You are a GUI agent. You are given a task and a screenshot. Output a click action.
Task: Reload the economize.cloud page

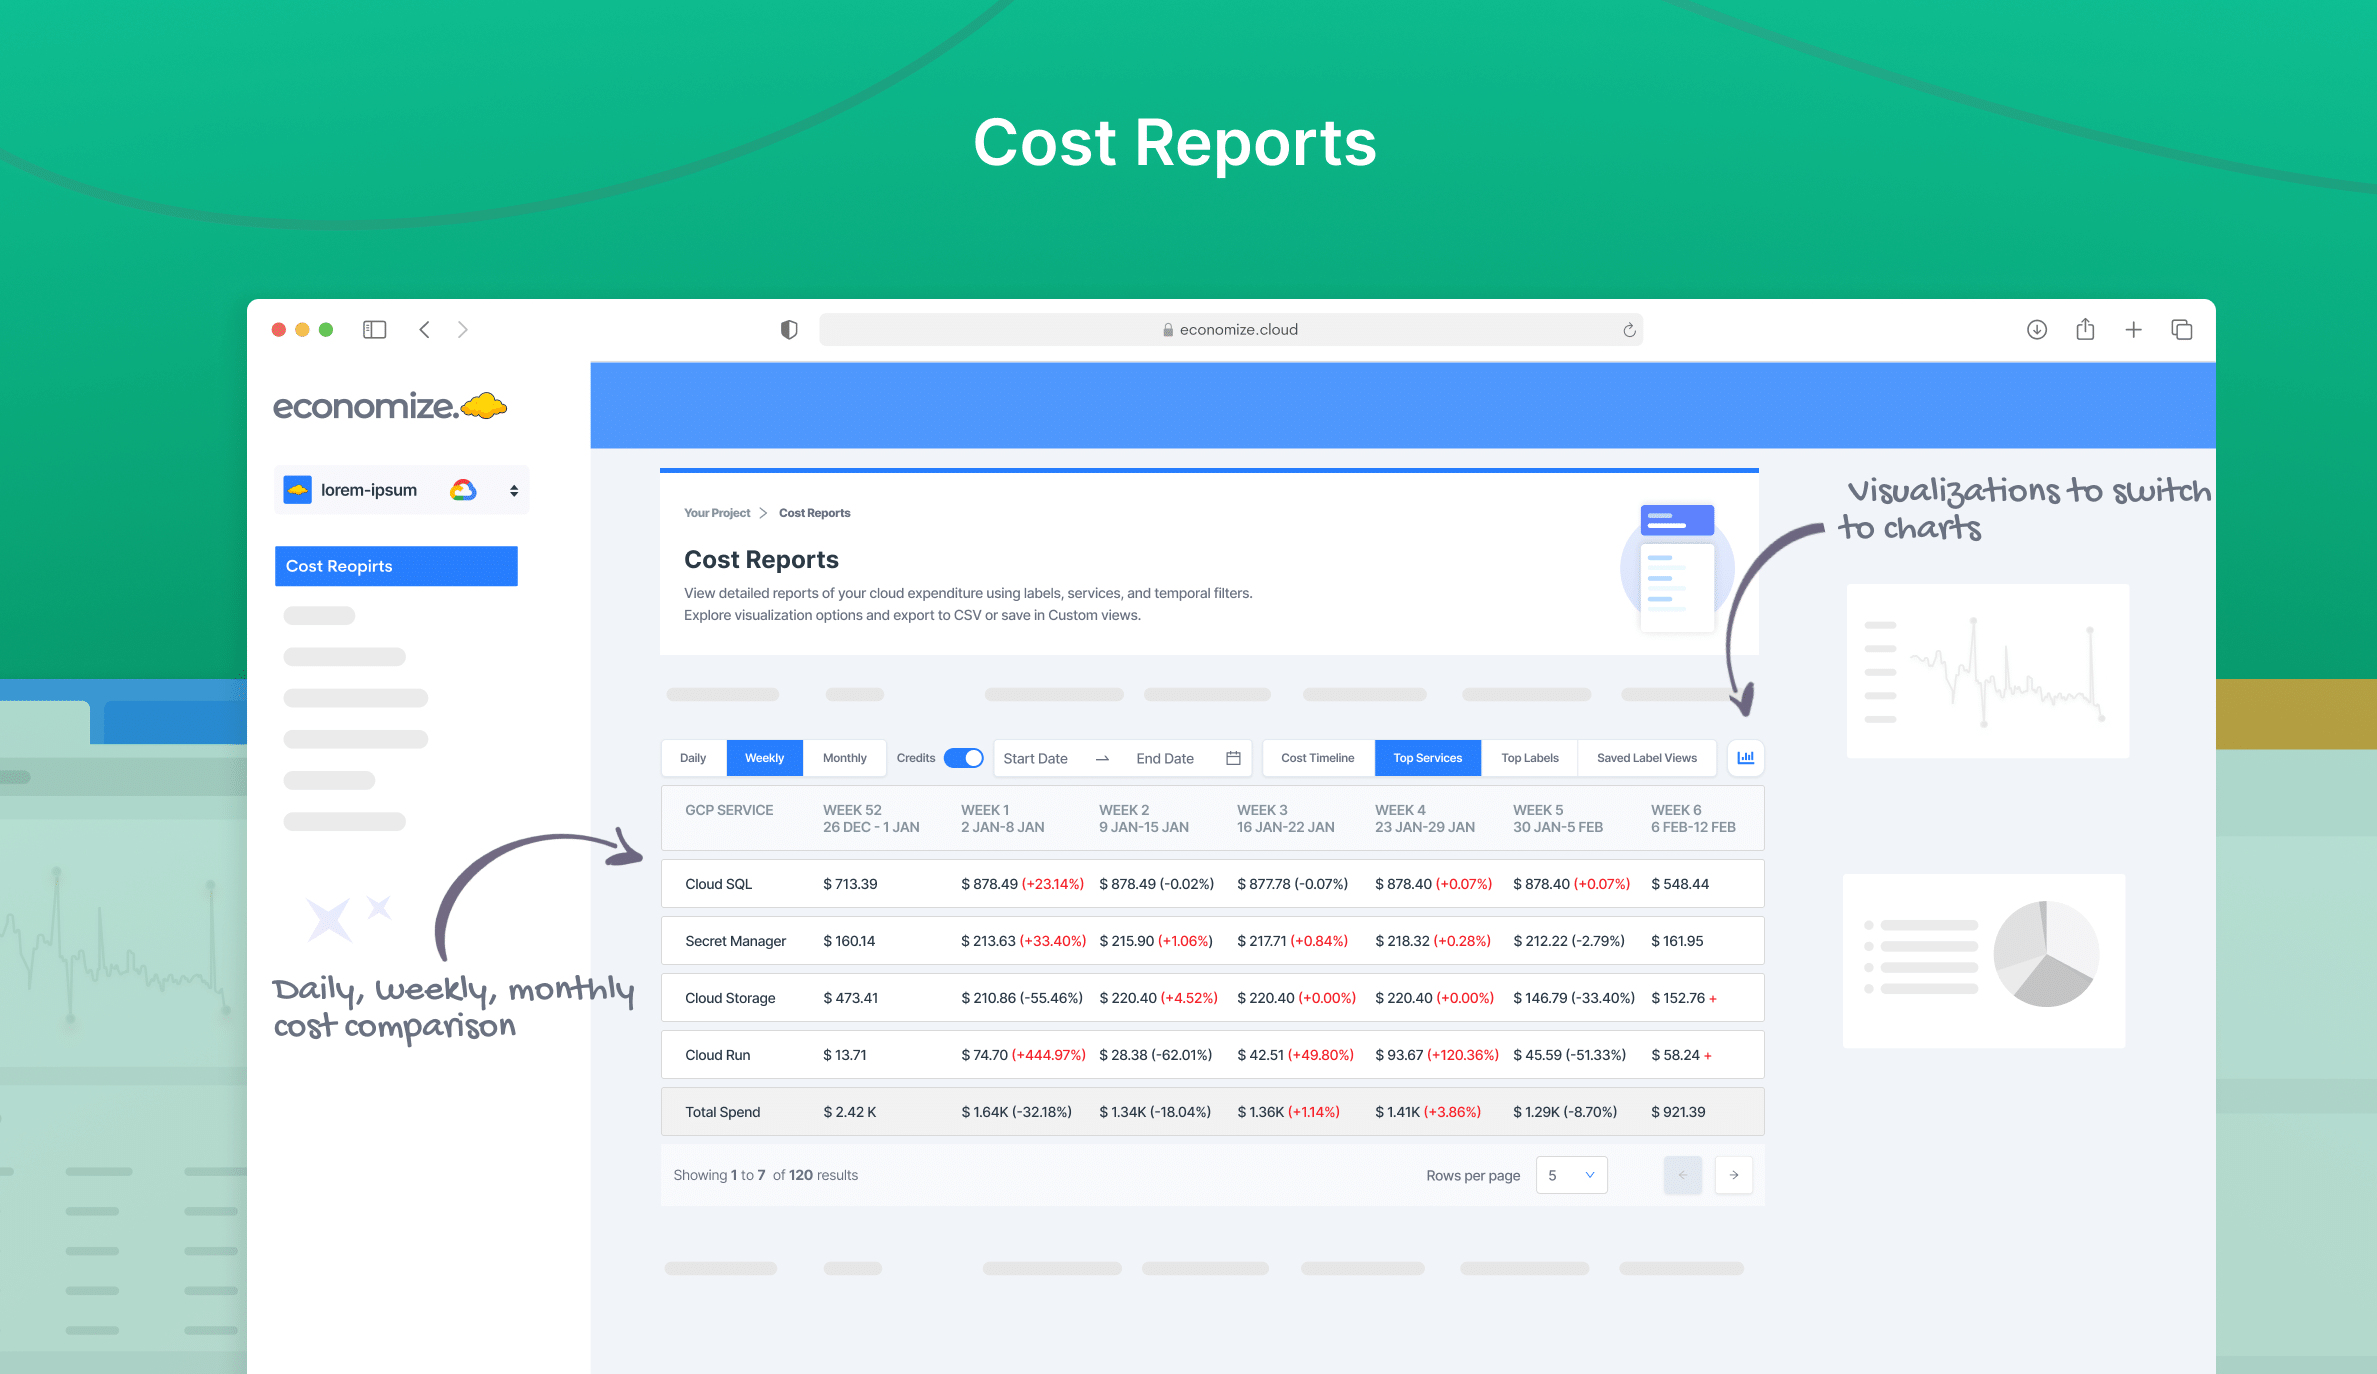coord(1629,330)
